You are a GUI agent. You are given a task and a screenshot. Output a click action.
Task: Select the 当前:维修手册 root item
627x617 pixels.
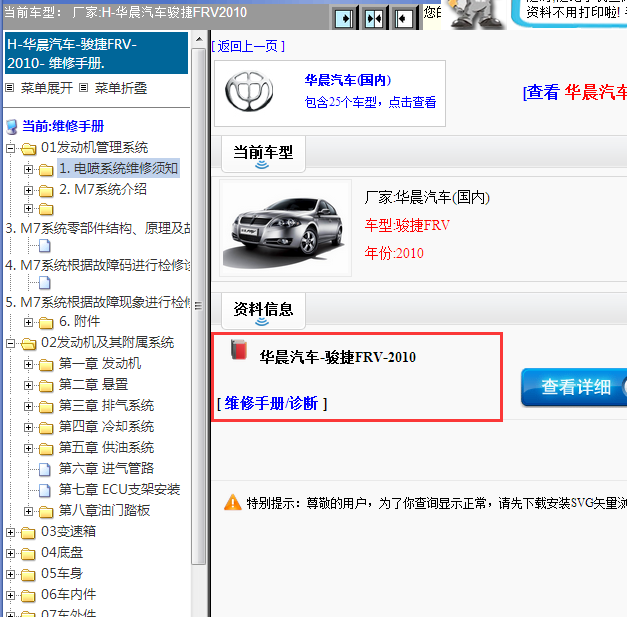63,126
